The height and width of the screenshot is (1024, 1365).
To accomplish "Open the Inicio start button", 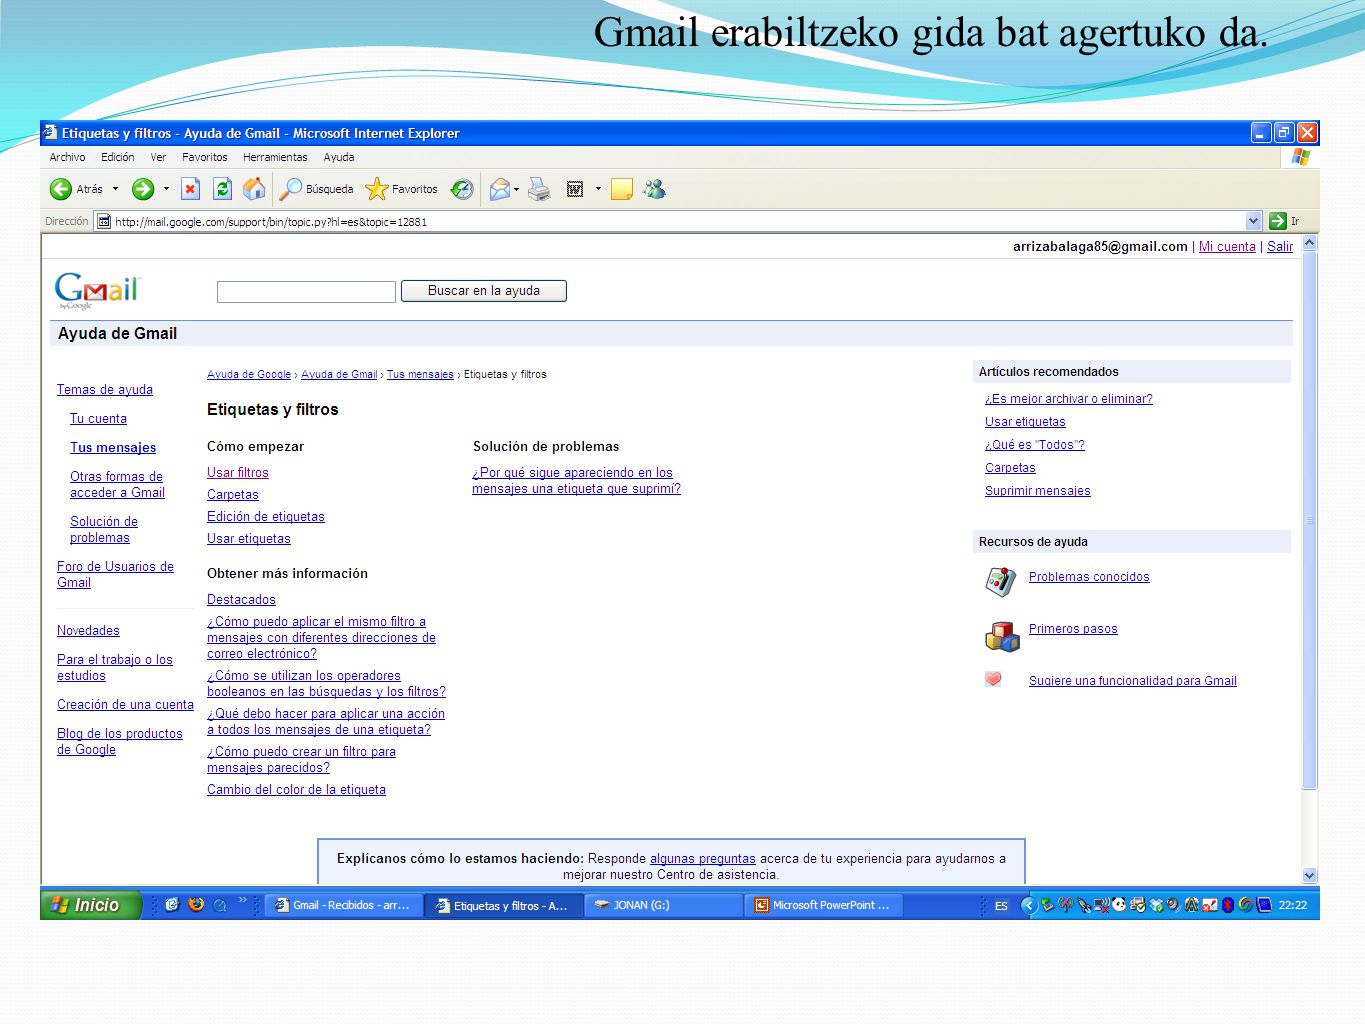I will [x=90, y=905].
